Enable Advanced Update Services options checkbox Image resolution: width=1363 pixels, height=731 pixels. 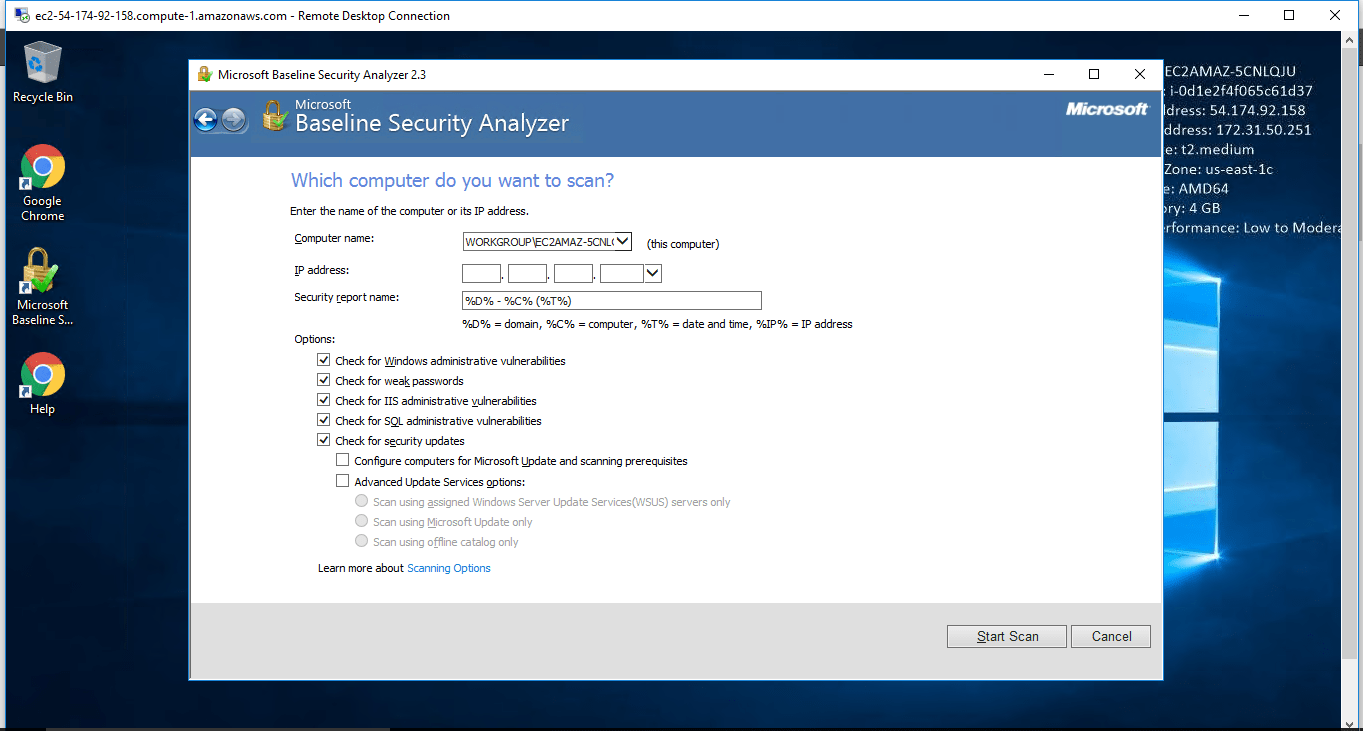point(343,481)
